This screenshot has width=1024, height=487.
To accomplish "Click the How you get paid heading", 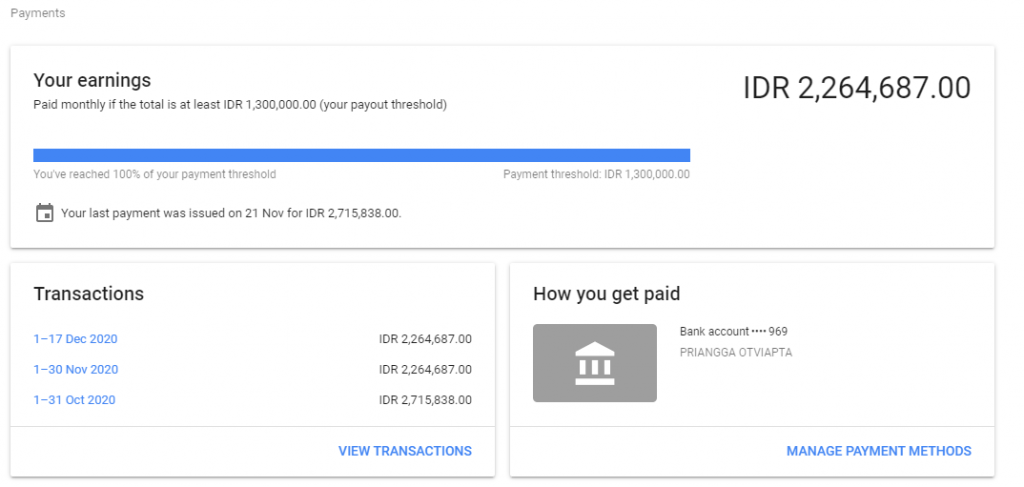I will point(606,294).
